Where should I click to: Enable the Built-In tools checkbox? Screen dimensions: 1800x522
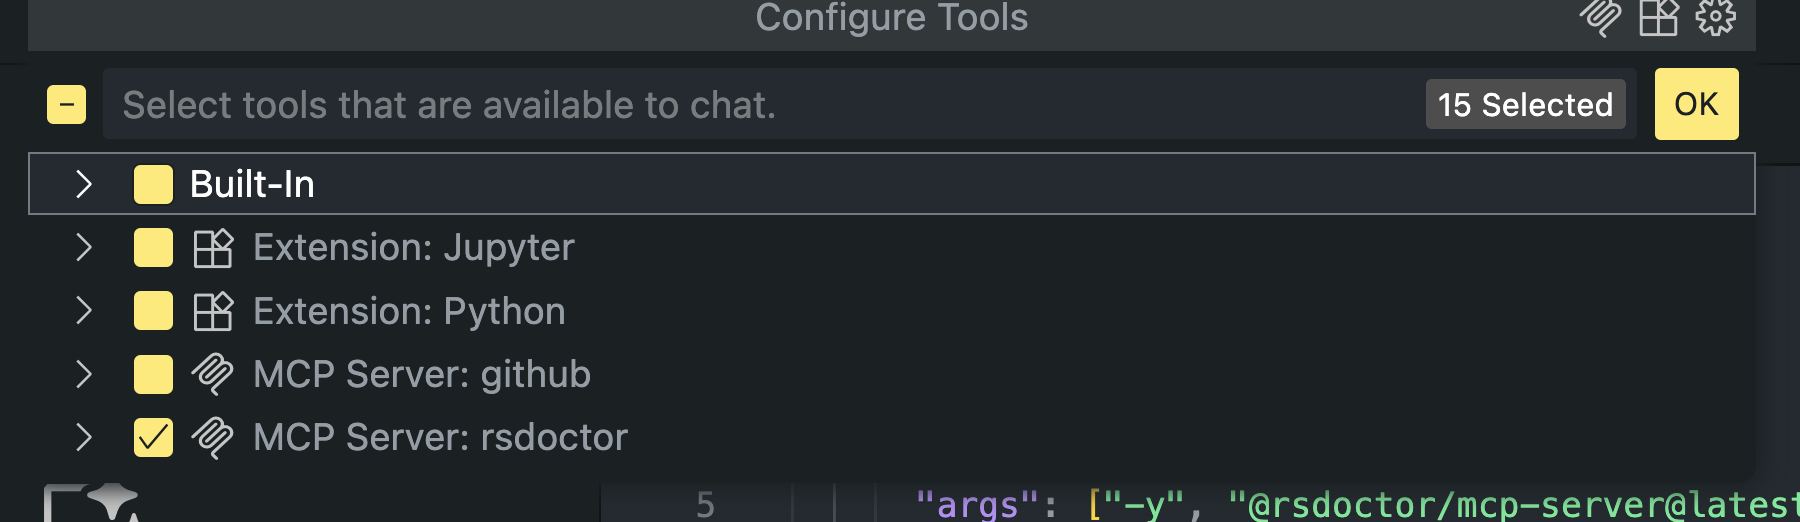[x=153, y=185]
